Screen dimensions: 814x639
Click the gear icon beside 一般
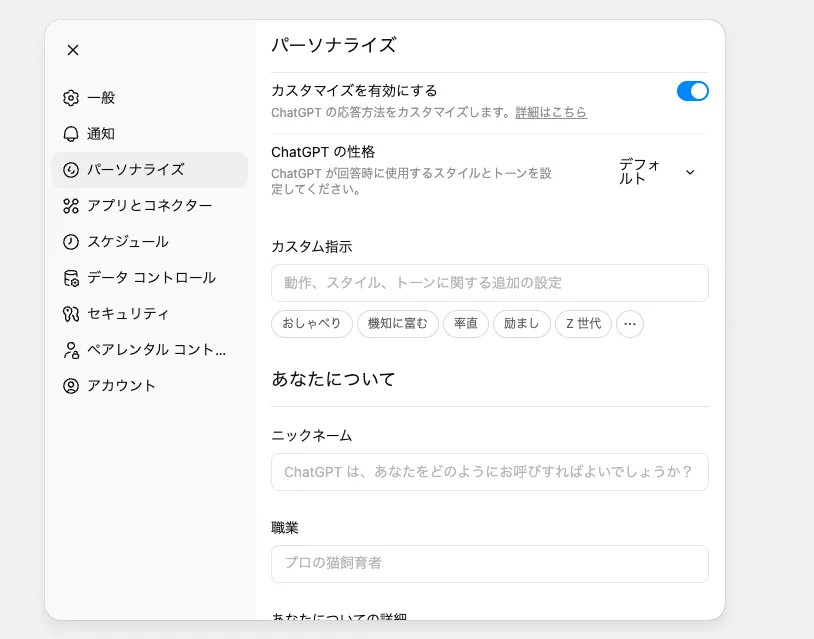click(71, 98)
